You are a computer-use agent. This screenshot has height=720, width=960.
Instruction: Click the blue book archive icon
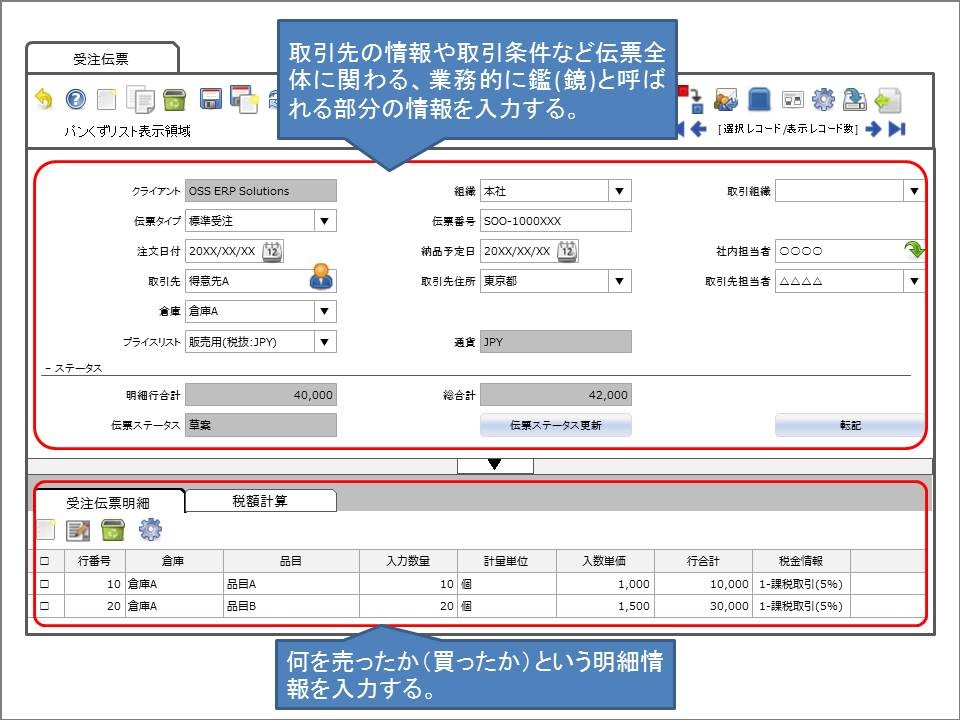[x=759, y=100]
